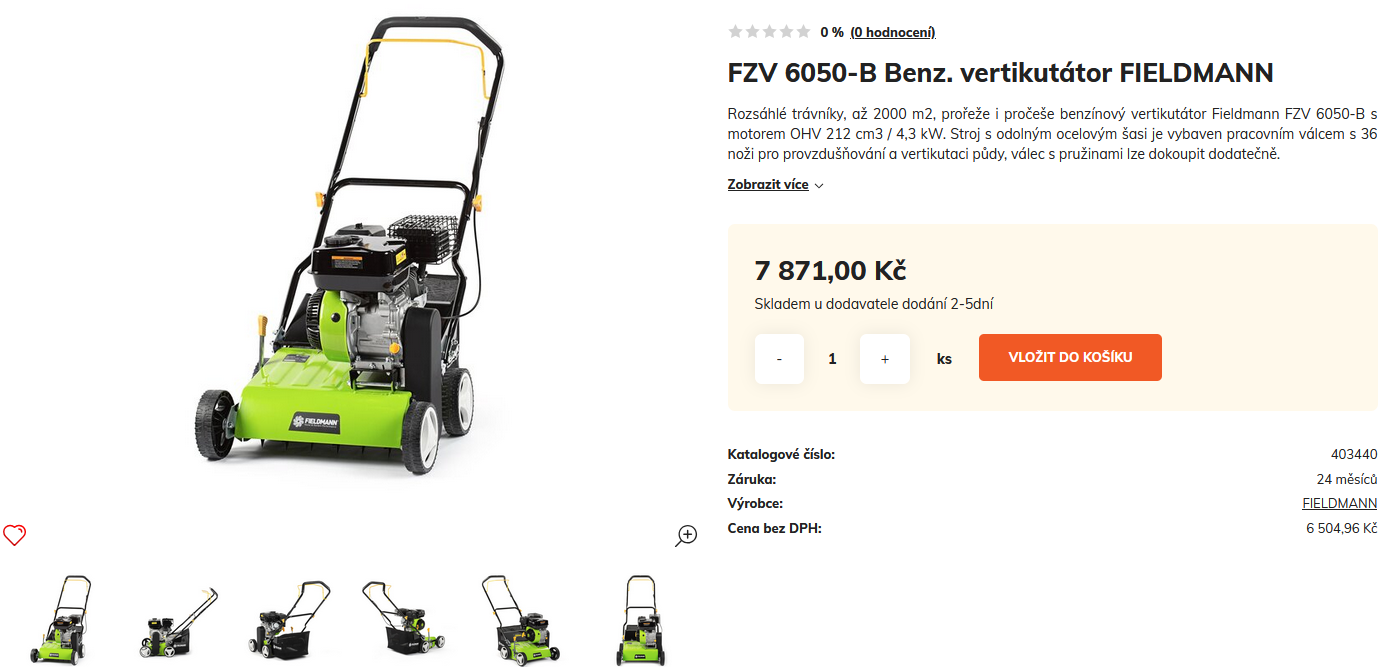Screen dimensions: 1381x667
Task: Click the quantity input field showing 1
Action: coord(832,359)
